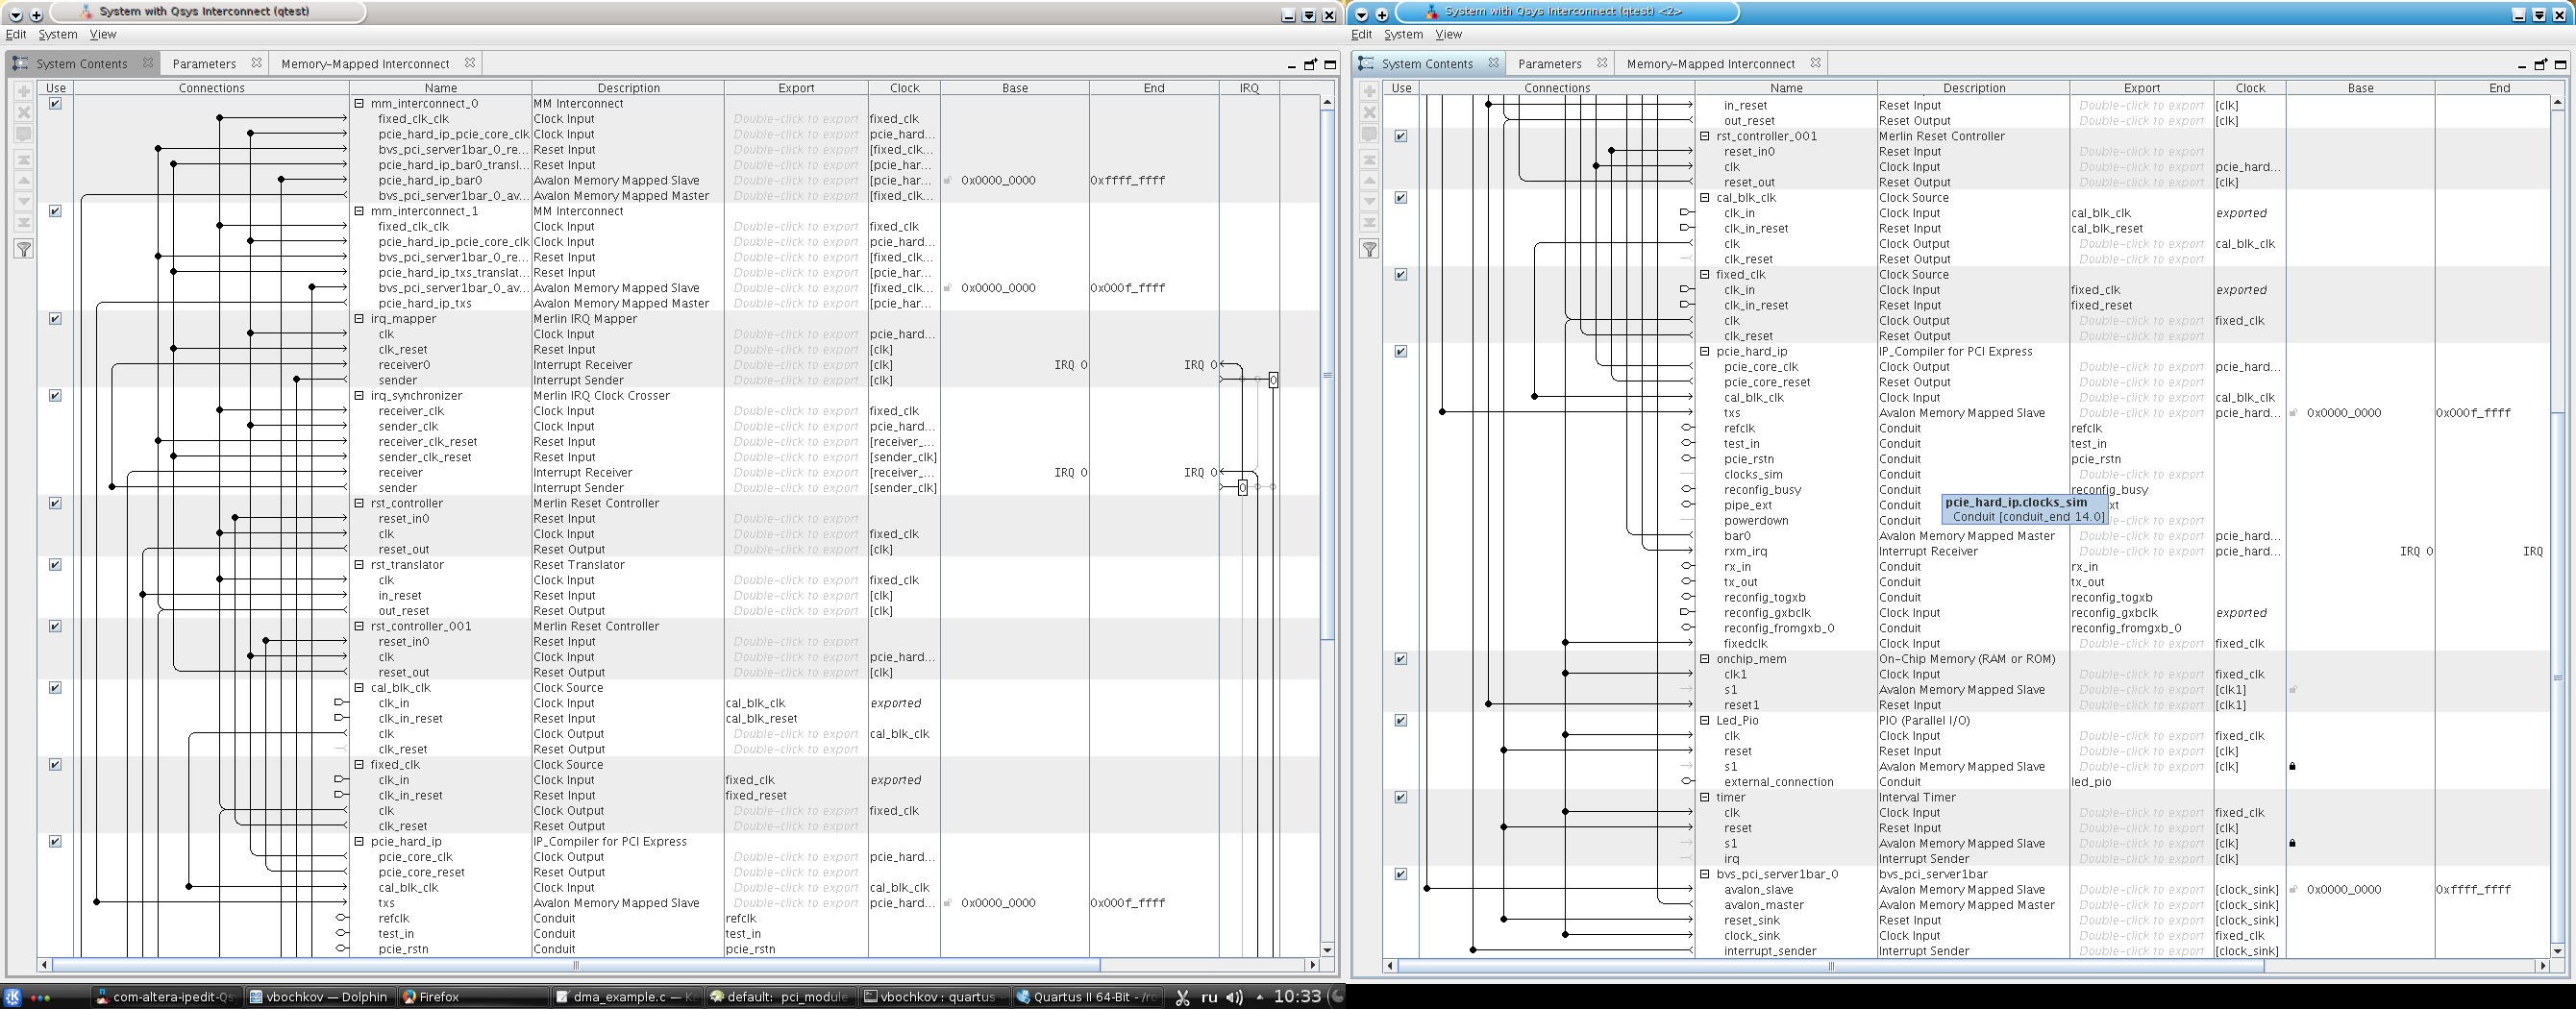
Task: Click the move down arrow icon, left window
Action: (x=24, y=201)
